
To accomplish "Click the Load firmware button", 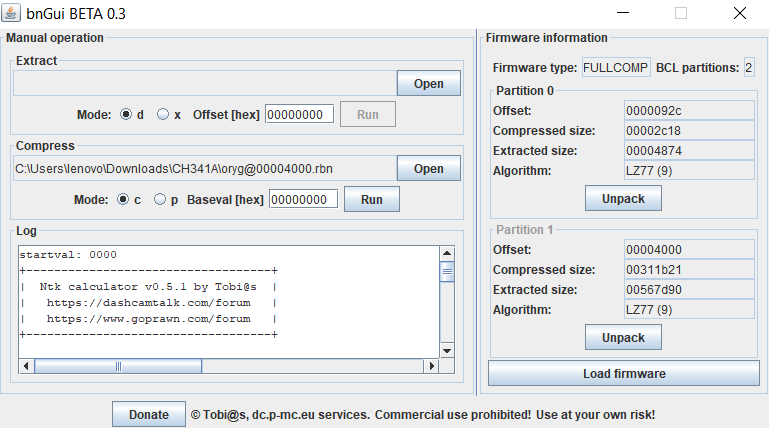I will (x=623, y=374).
